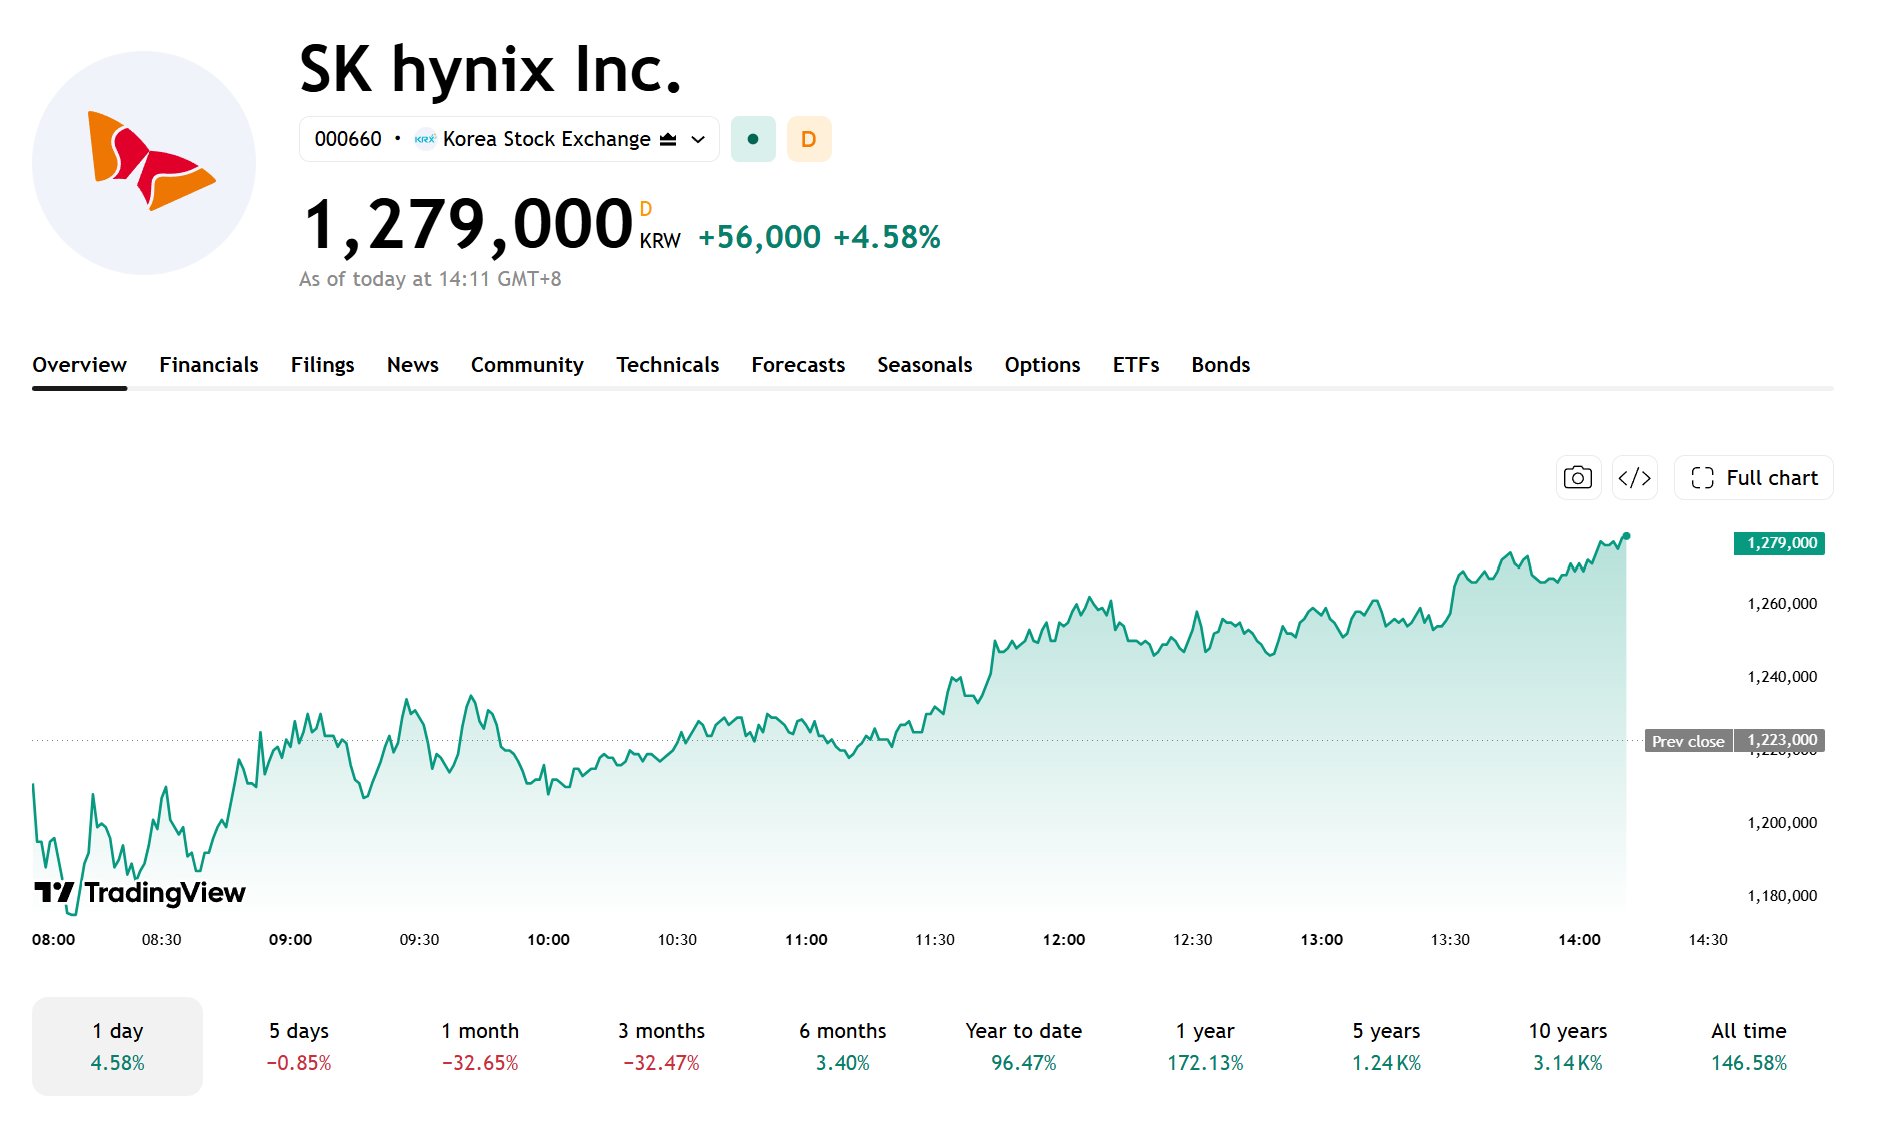Open the embed code icon
1904x1132 pixels.
[1635, 478]
